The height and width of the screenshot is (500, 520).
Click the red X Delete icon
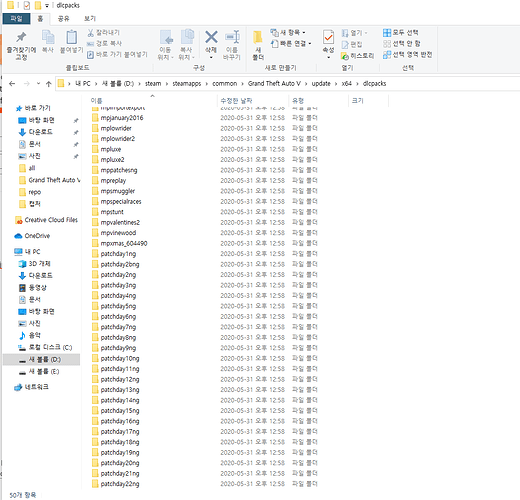point(211,37)
